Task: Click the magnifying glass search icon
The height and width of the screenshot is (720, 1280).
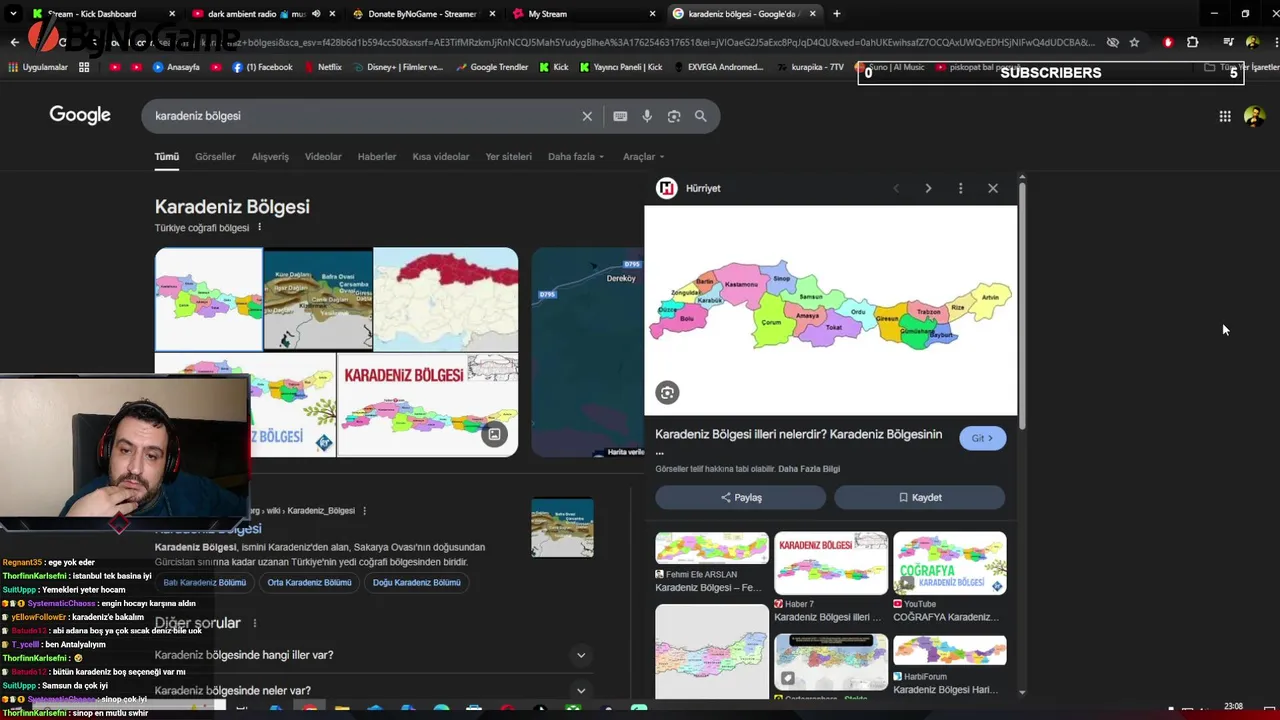Action: point(701,116)
